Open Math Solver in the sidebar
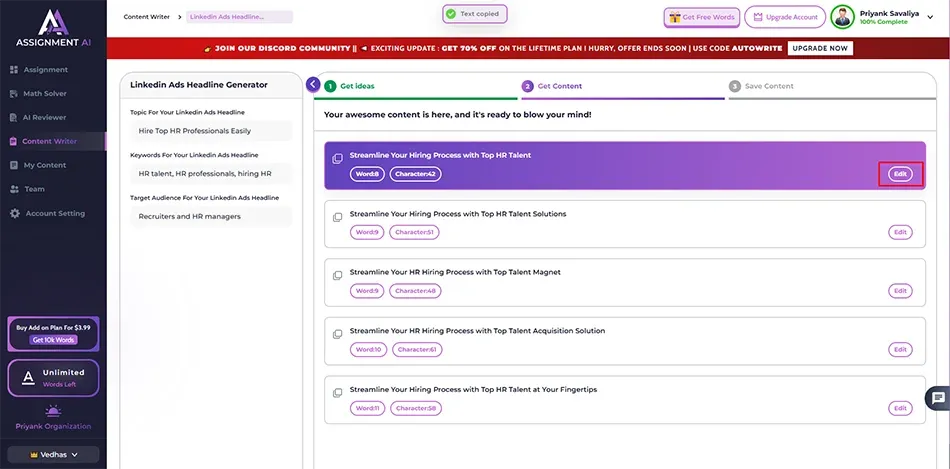The width and height of the screenshot is (950, 469). (46, 93)
